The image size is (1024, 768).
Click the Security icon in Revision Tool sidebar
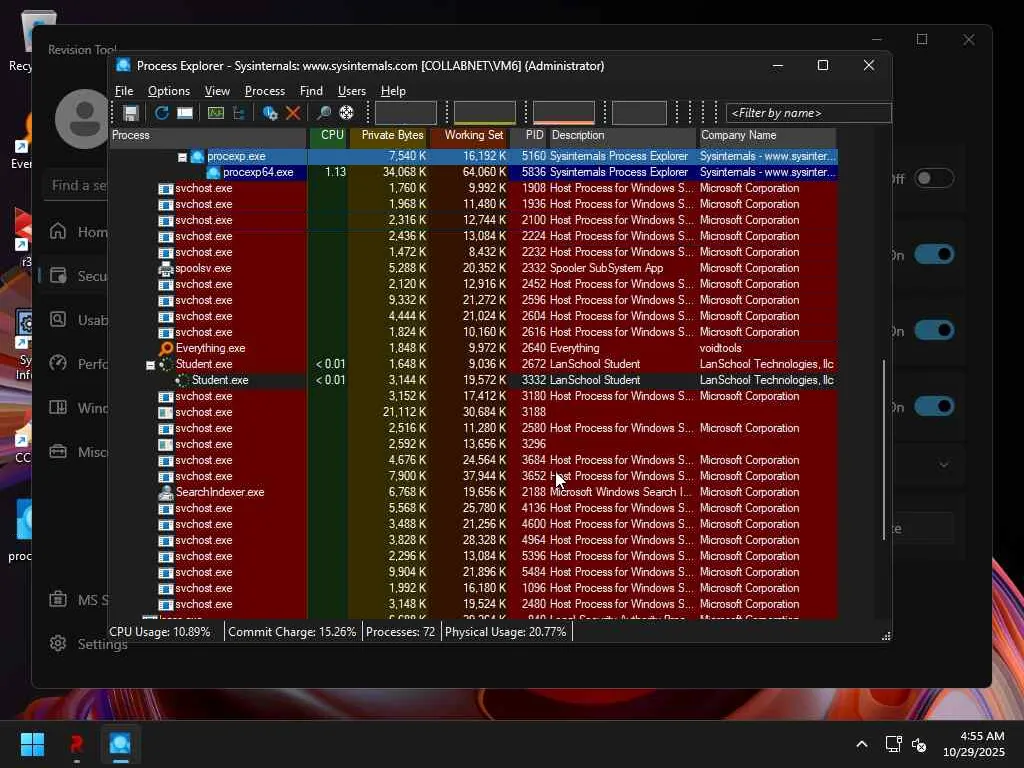pyautogui.click(x=58, y=276)
